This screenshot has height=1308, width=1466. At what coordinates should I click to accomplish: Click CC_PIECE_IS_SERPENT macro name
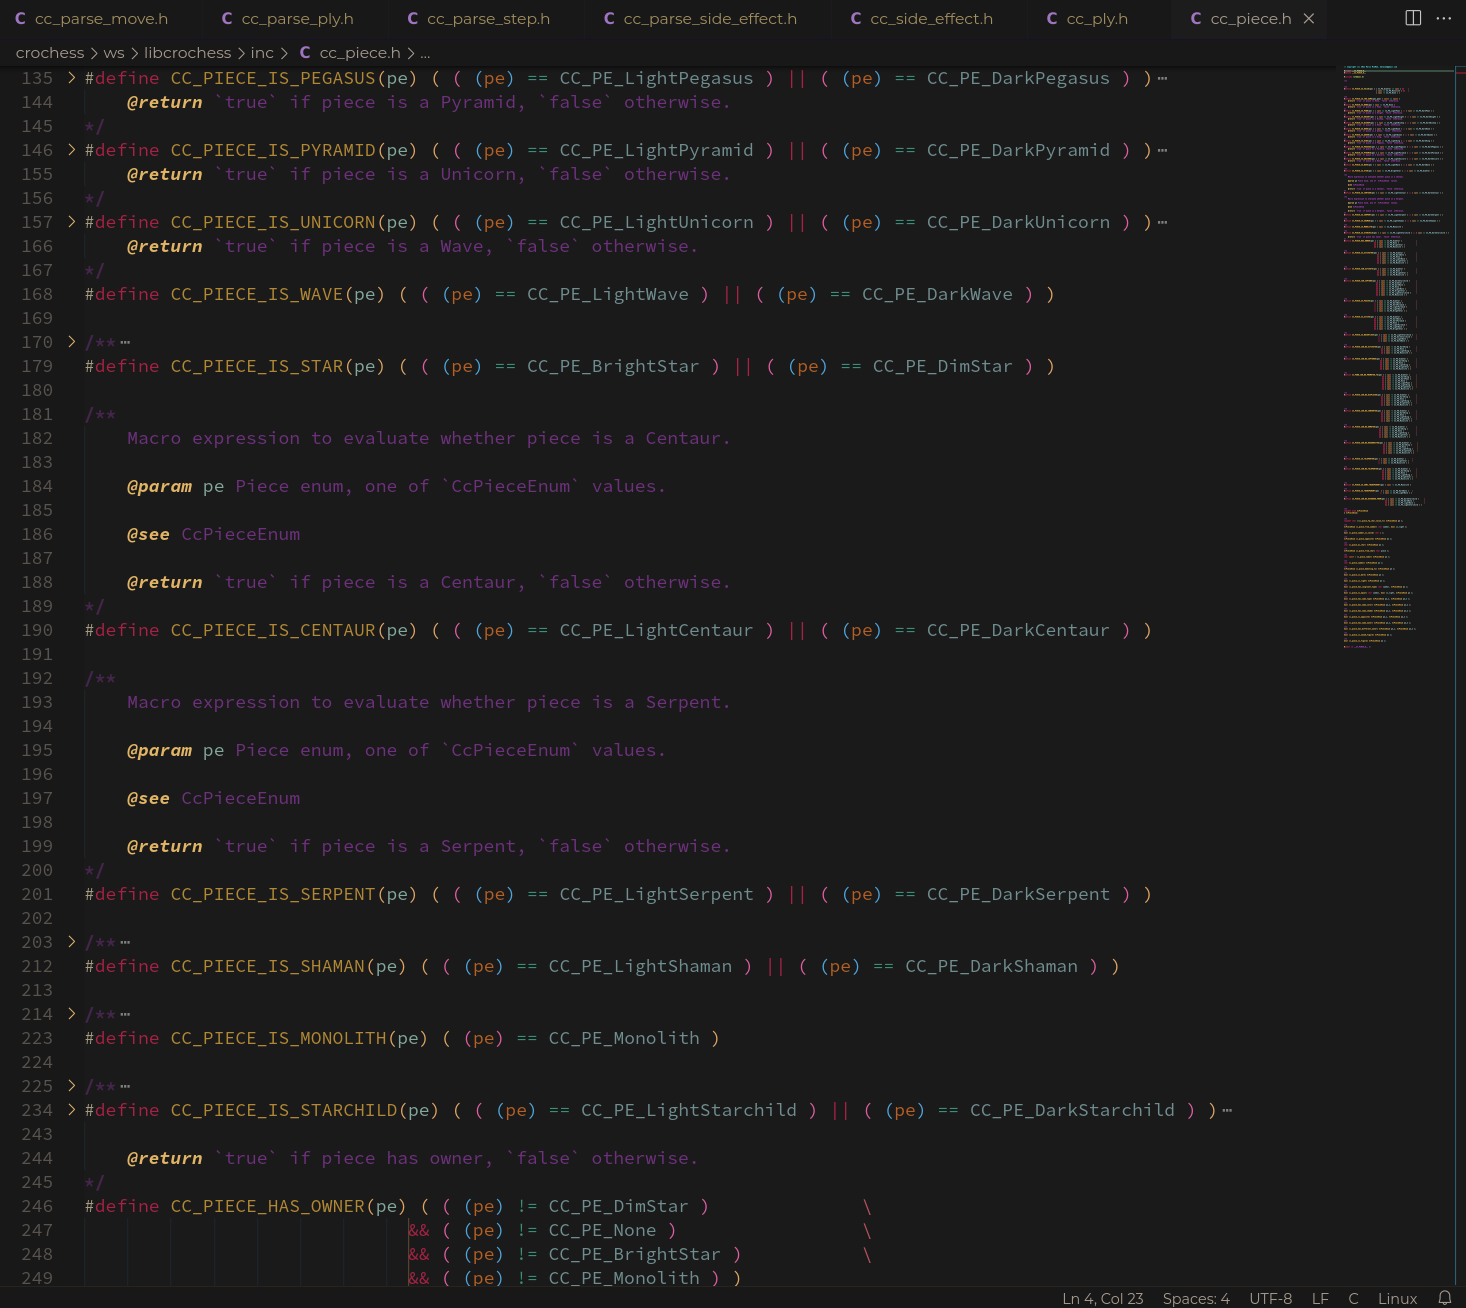[x=273, y=894]
